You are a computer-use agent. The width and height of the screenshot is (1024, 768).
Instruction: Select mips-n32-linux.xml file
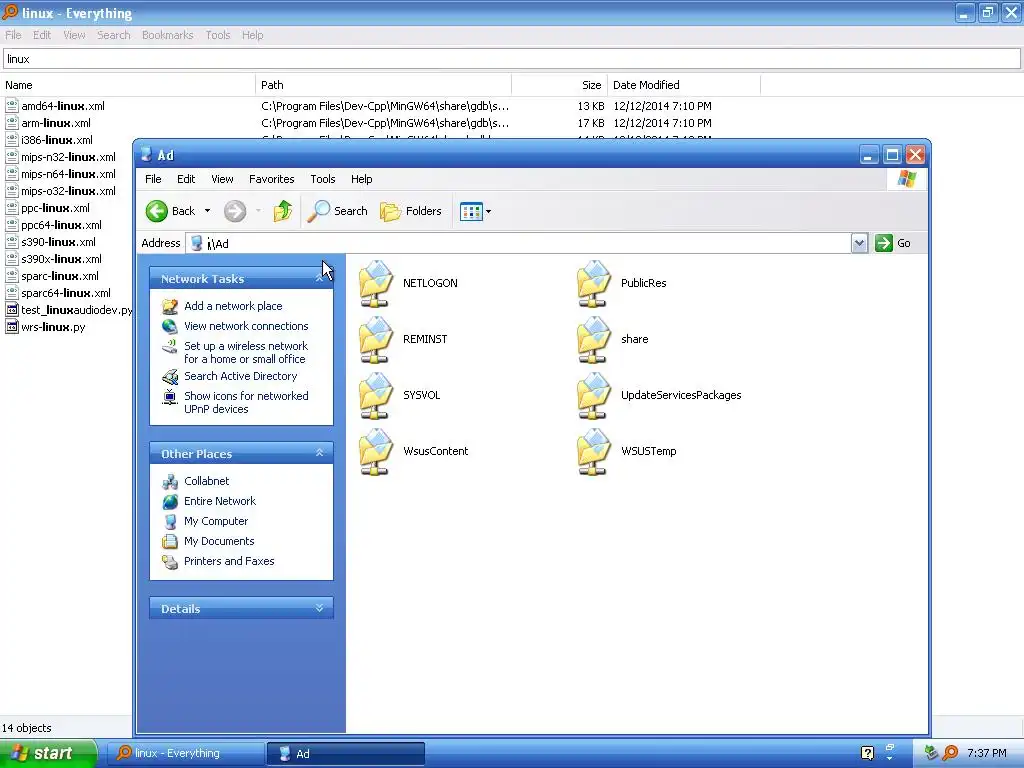pyautogui.click(x=68, y=157)
